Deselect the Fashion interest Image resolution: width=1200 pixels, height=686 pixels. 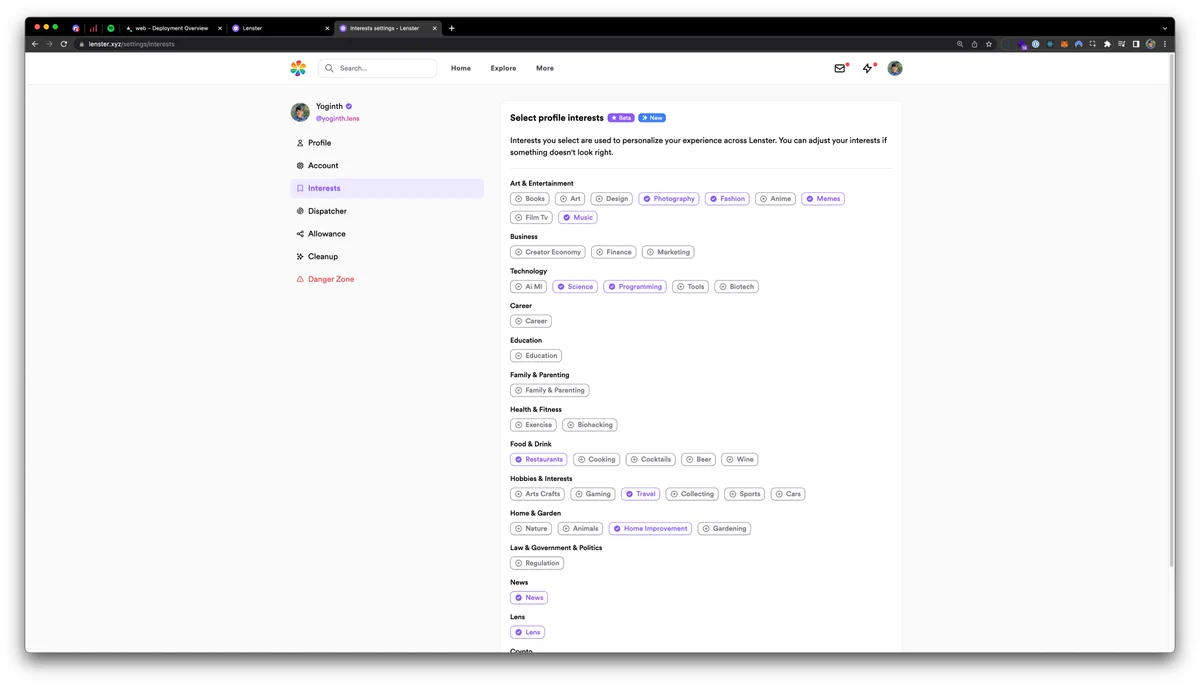pyautogui.click(x=727, y=199)
